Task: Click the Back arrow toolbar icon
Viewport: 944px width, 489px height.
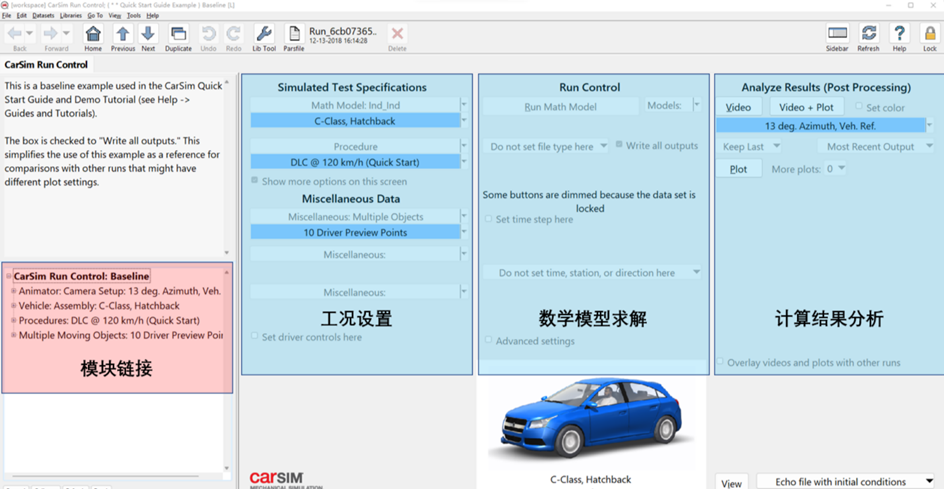Action: point(15,33)
